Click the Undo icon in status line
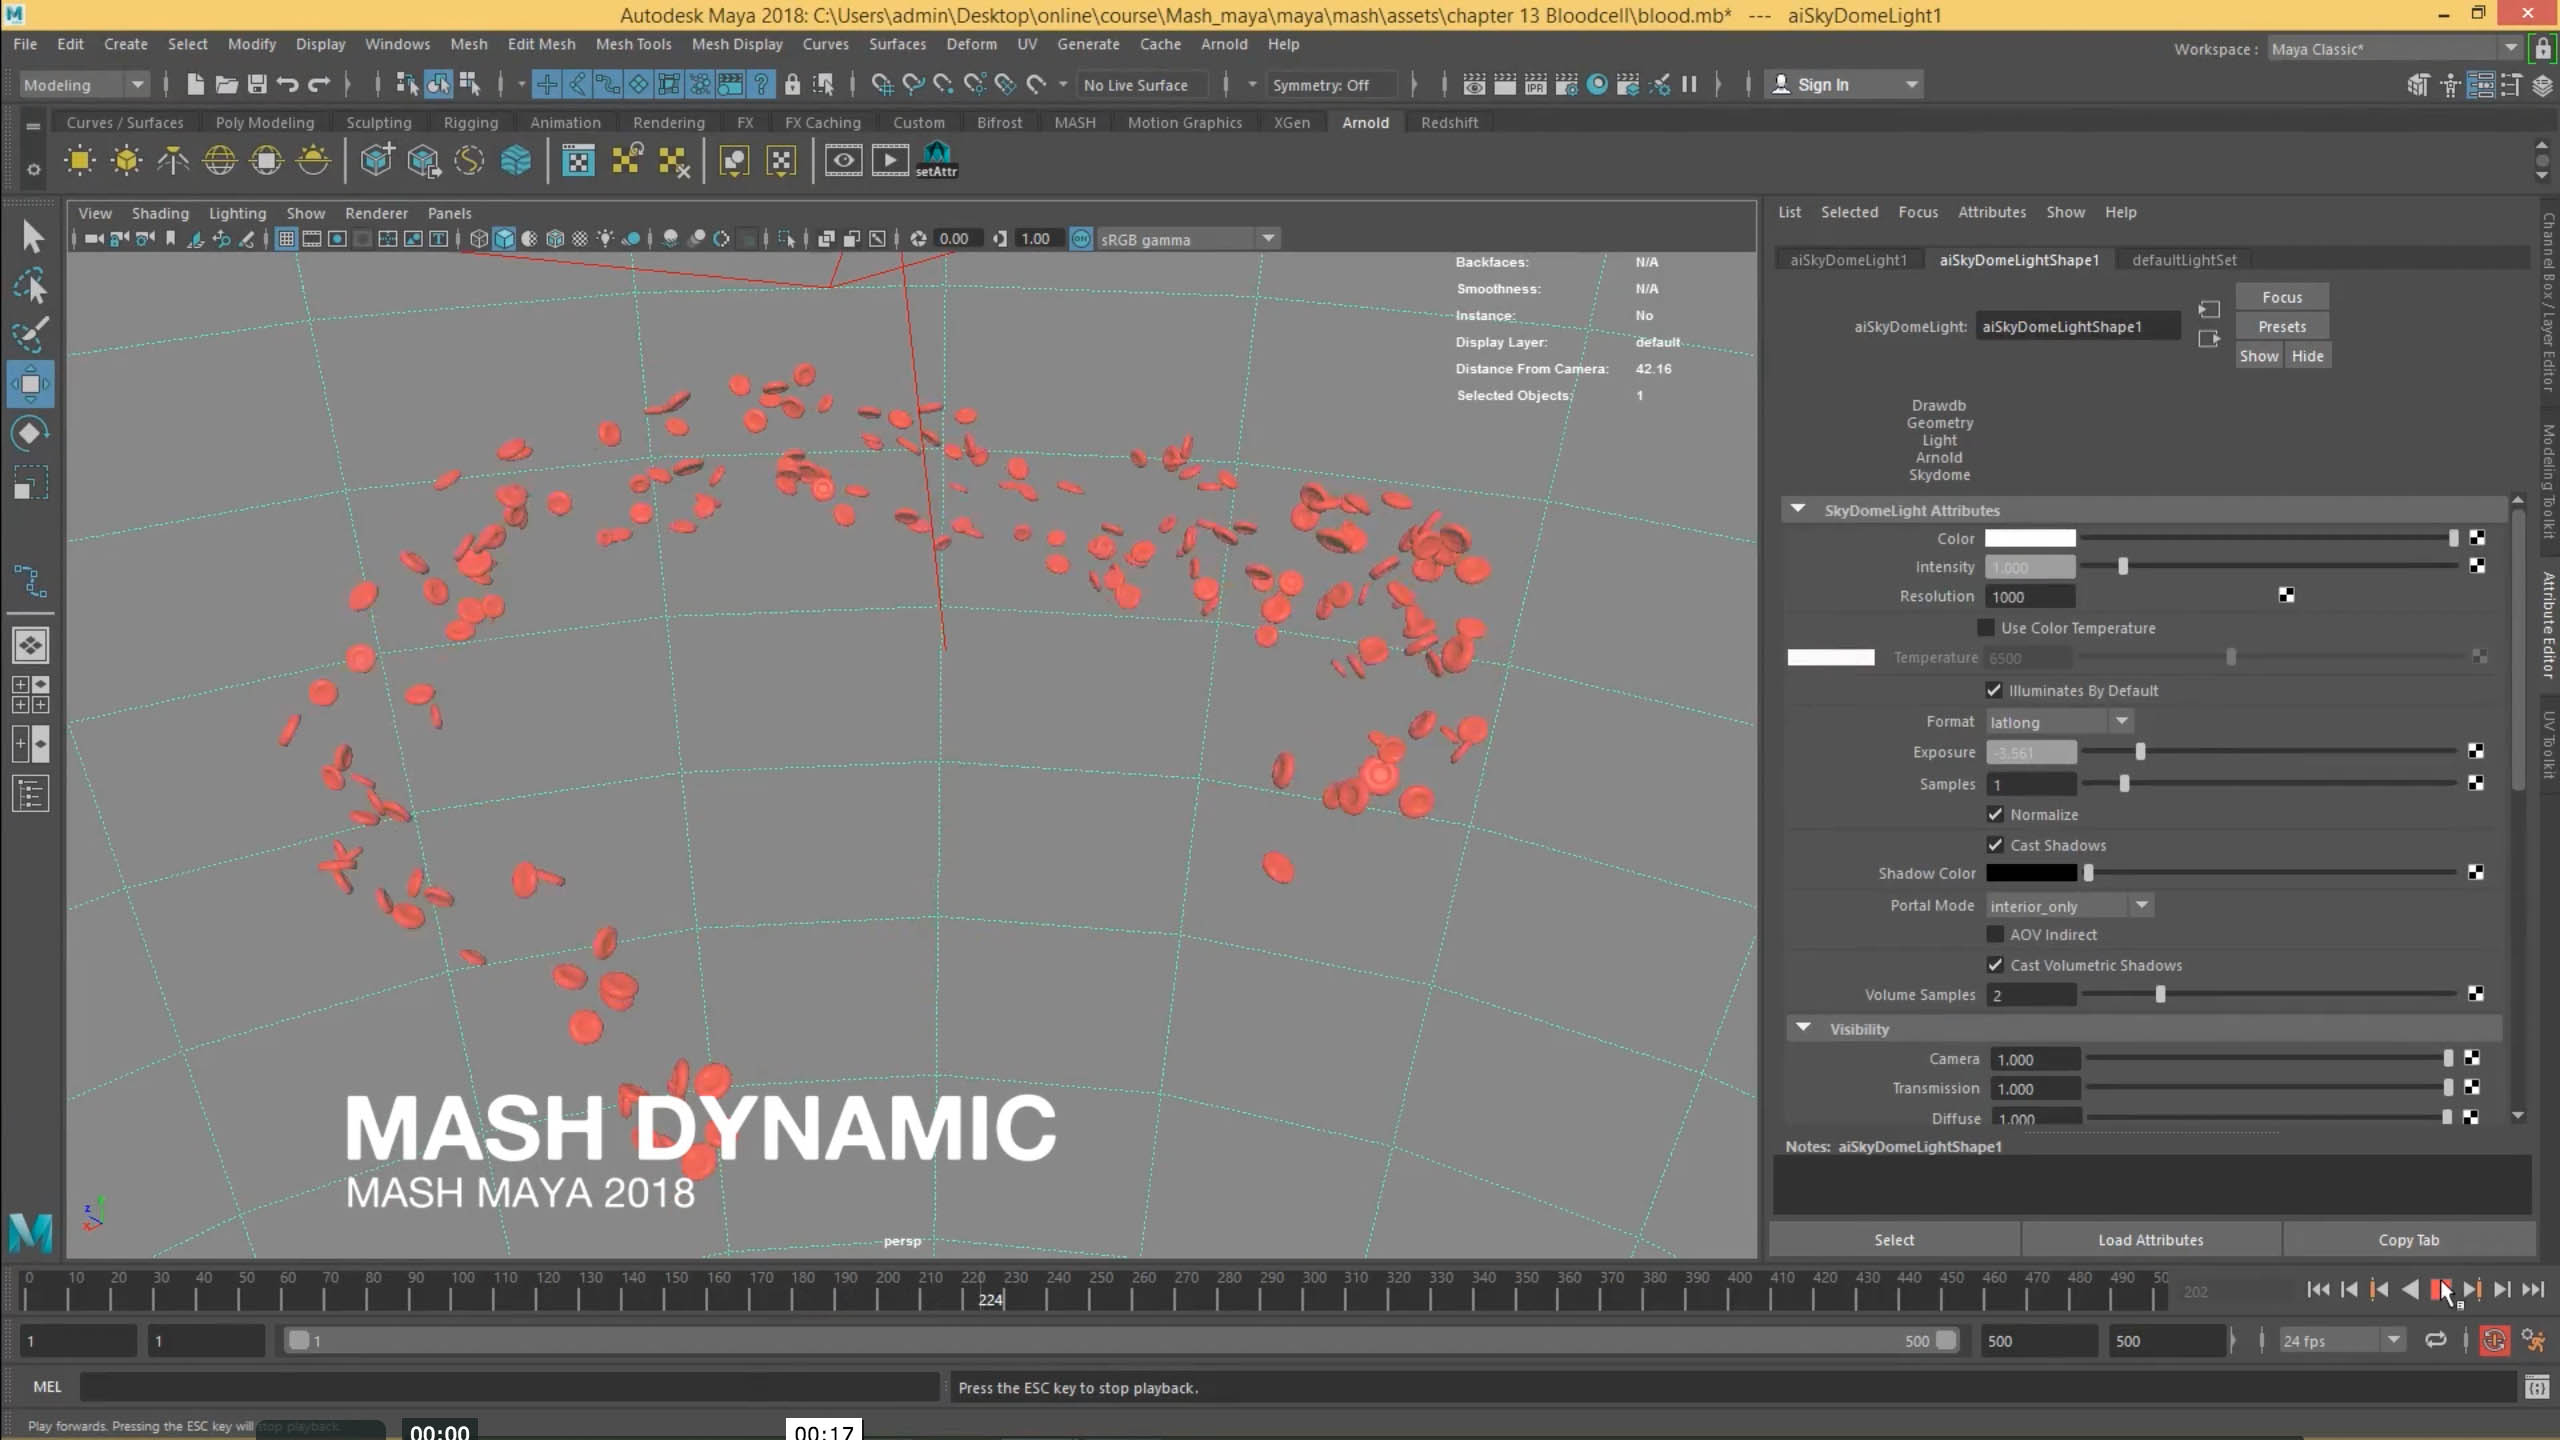The image size is (2560, 1440). tap(288, 85)
